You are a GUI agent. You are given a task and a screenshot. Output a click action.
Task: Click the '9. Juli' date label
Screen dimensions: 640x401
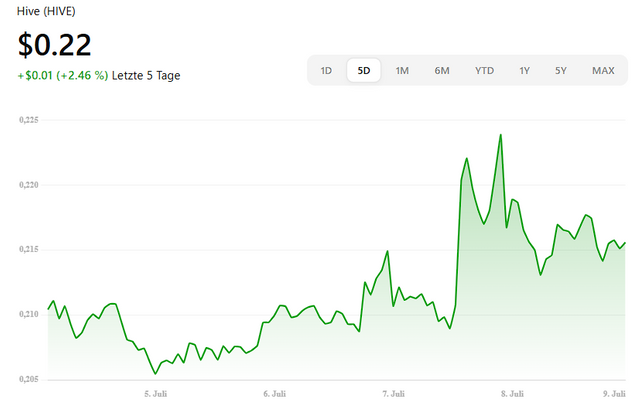614,394
